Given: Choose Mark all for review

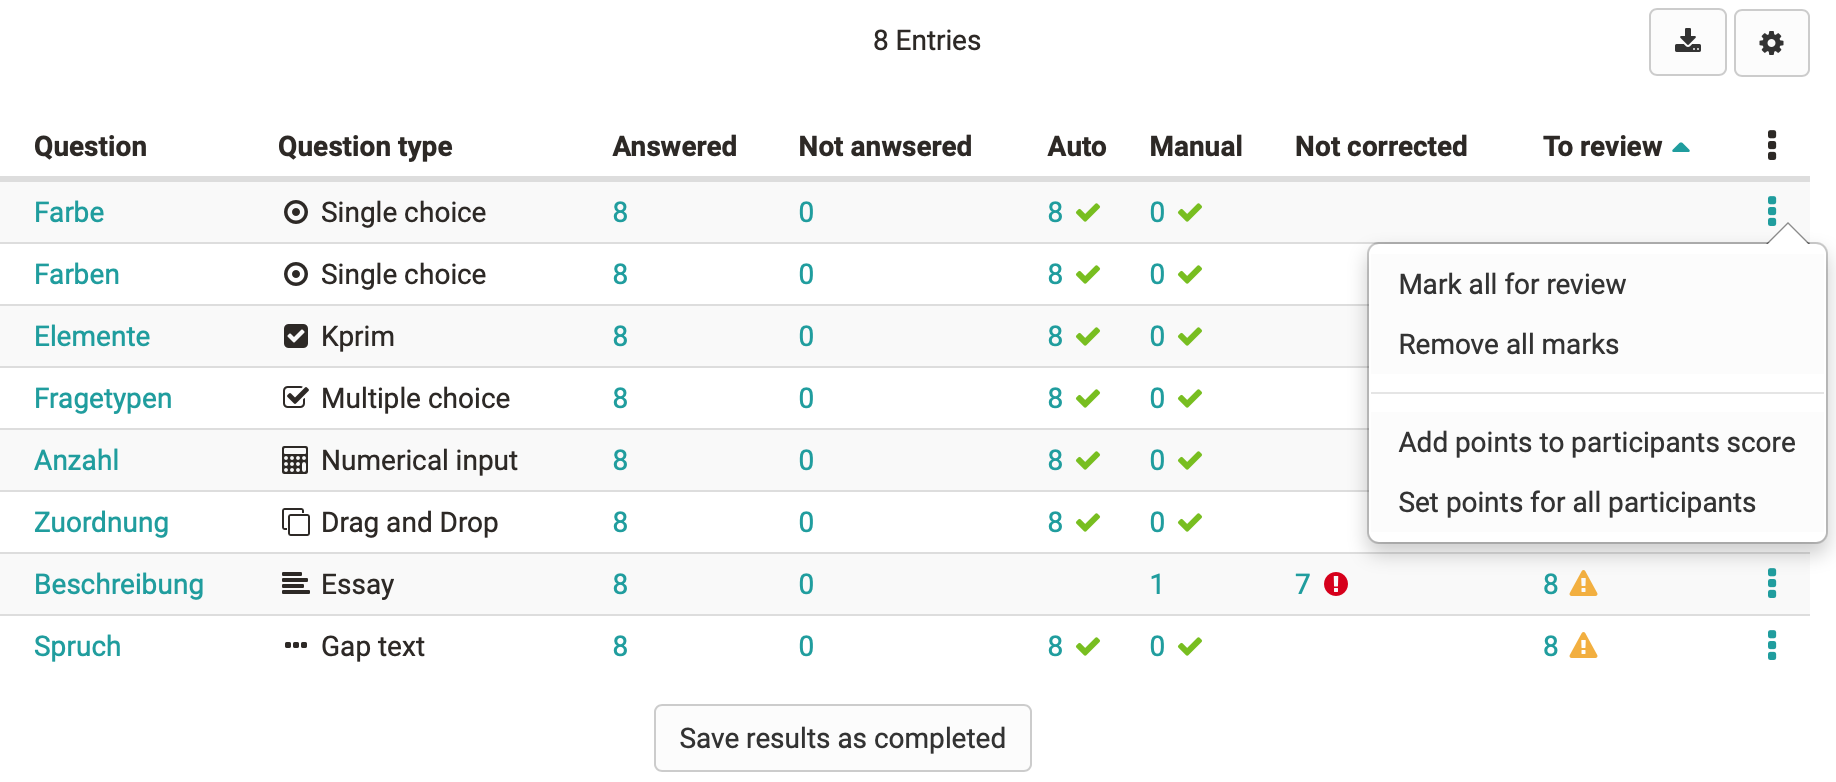Looking at the screenshot, I should pyautogui.click(x=1511, y=285).
